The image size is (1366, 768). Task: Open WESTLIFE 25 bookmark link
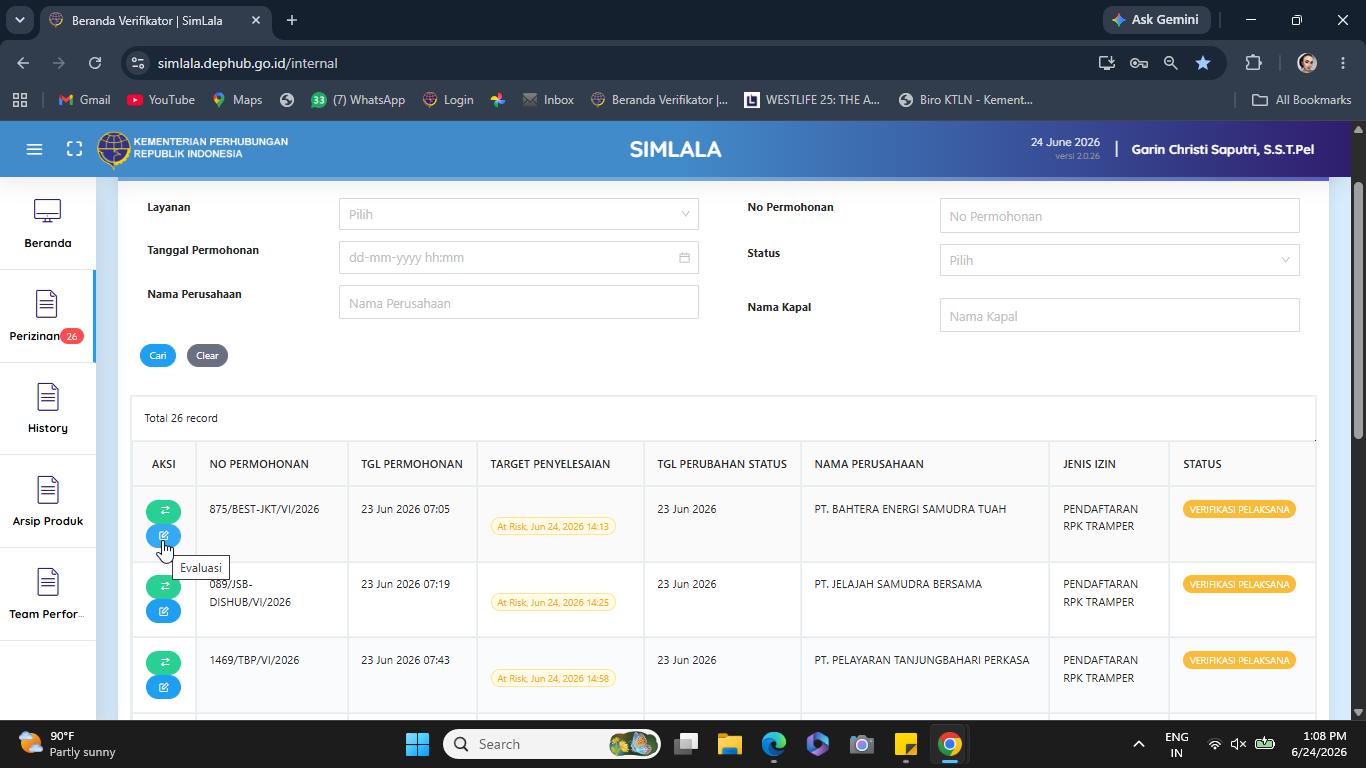pyautogui.click(x=812, y=100)
